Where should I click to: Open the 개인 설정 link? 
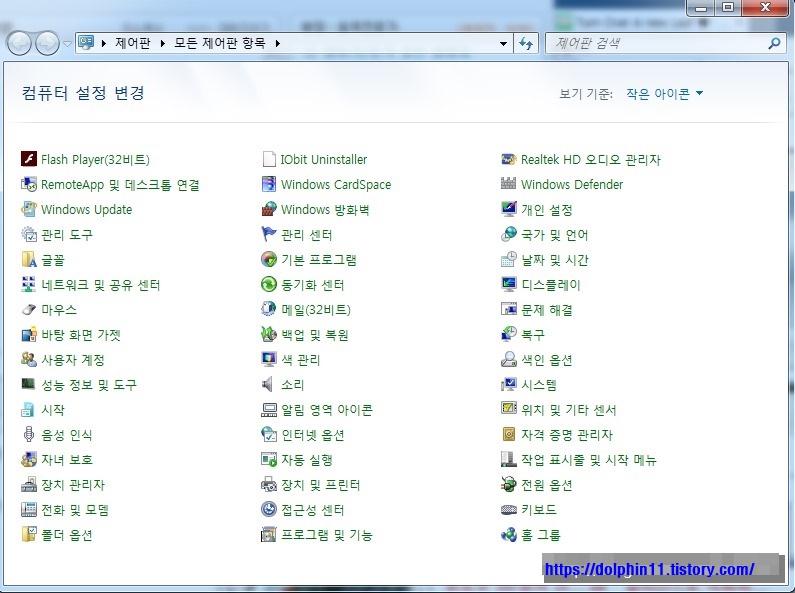click(x=547, y=210)
